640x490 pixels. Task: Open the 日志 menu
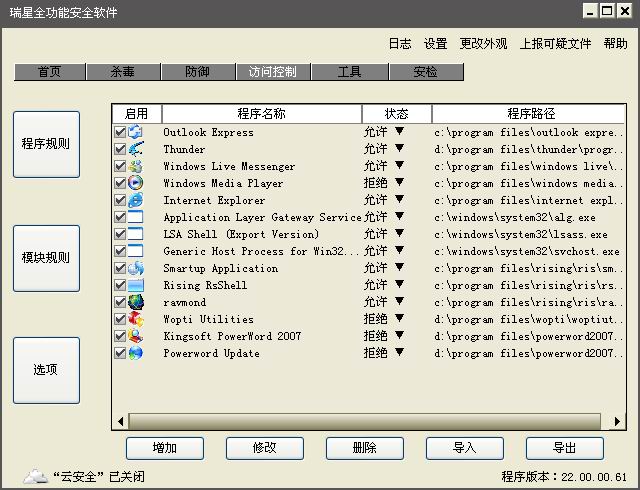click(x=400, y=44)
